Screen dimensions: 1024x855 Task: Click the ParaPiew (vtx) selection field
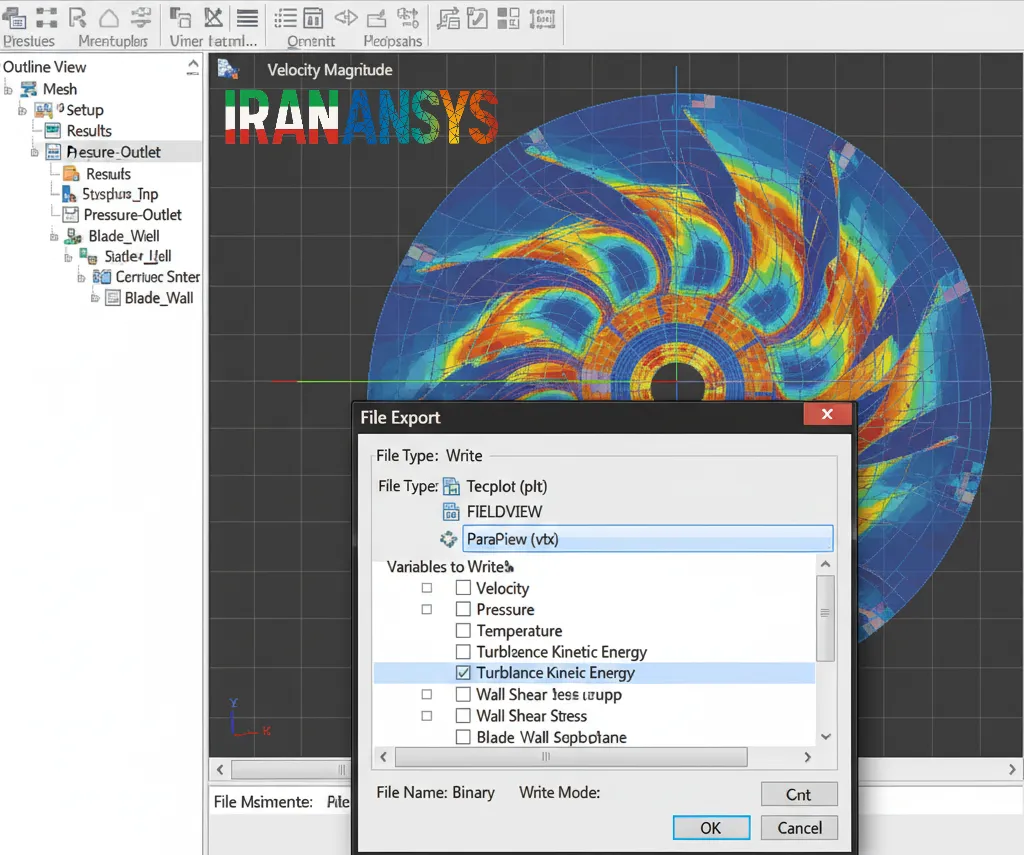[648, 539]
